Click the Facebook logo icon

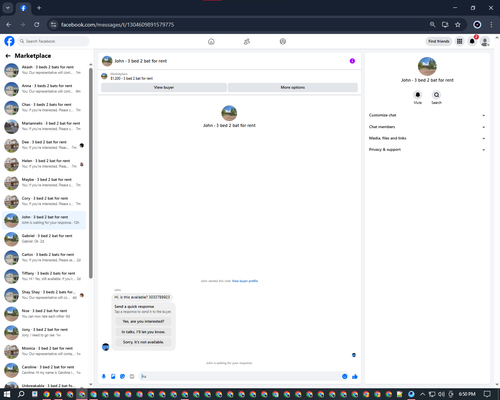(9, 41)
